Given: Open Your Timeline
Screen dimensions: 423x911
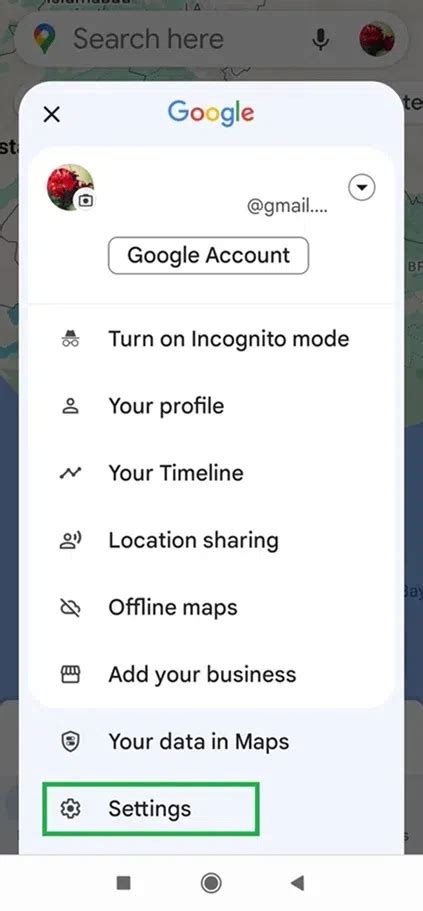Looking at the screenshot, I should tap(212, 473).
